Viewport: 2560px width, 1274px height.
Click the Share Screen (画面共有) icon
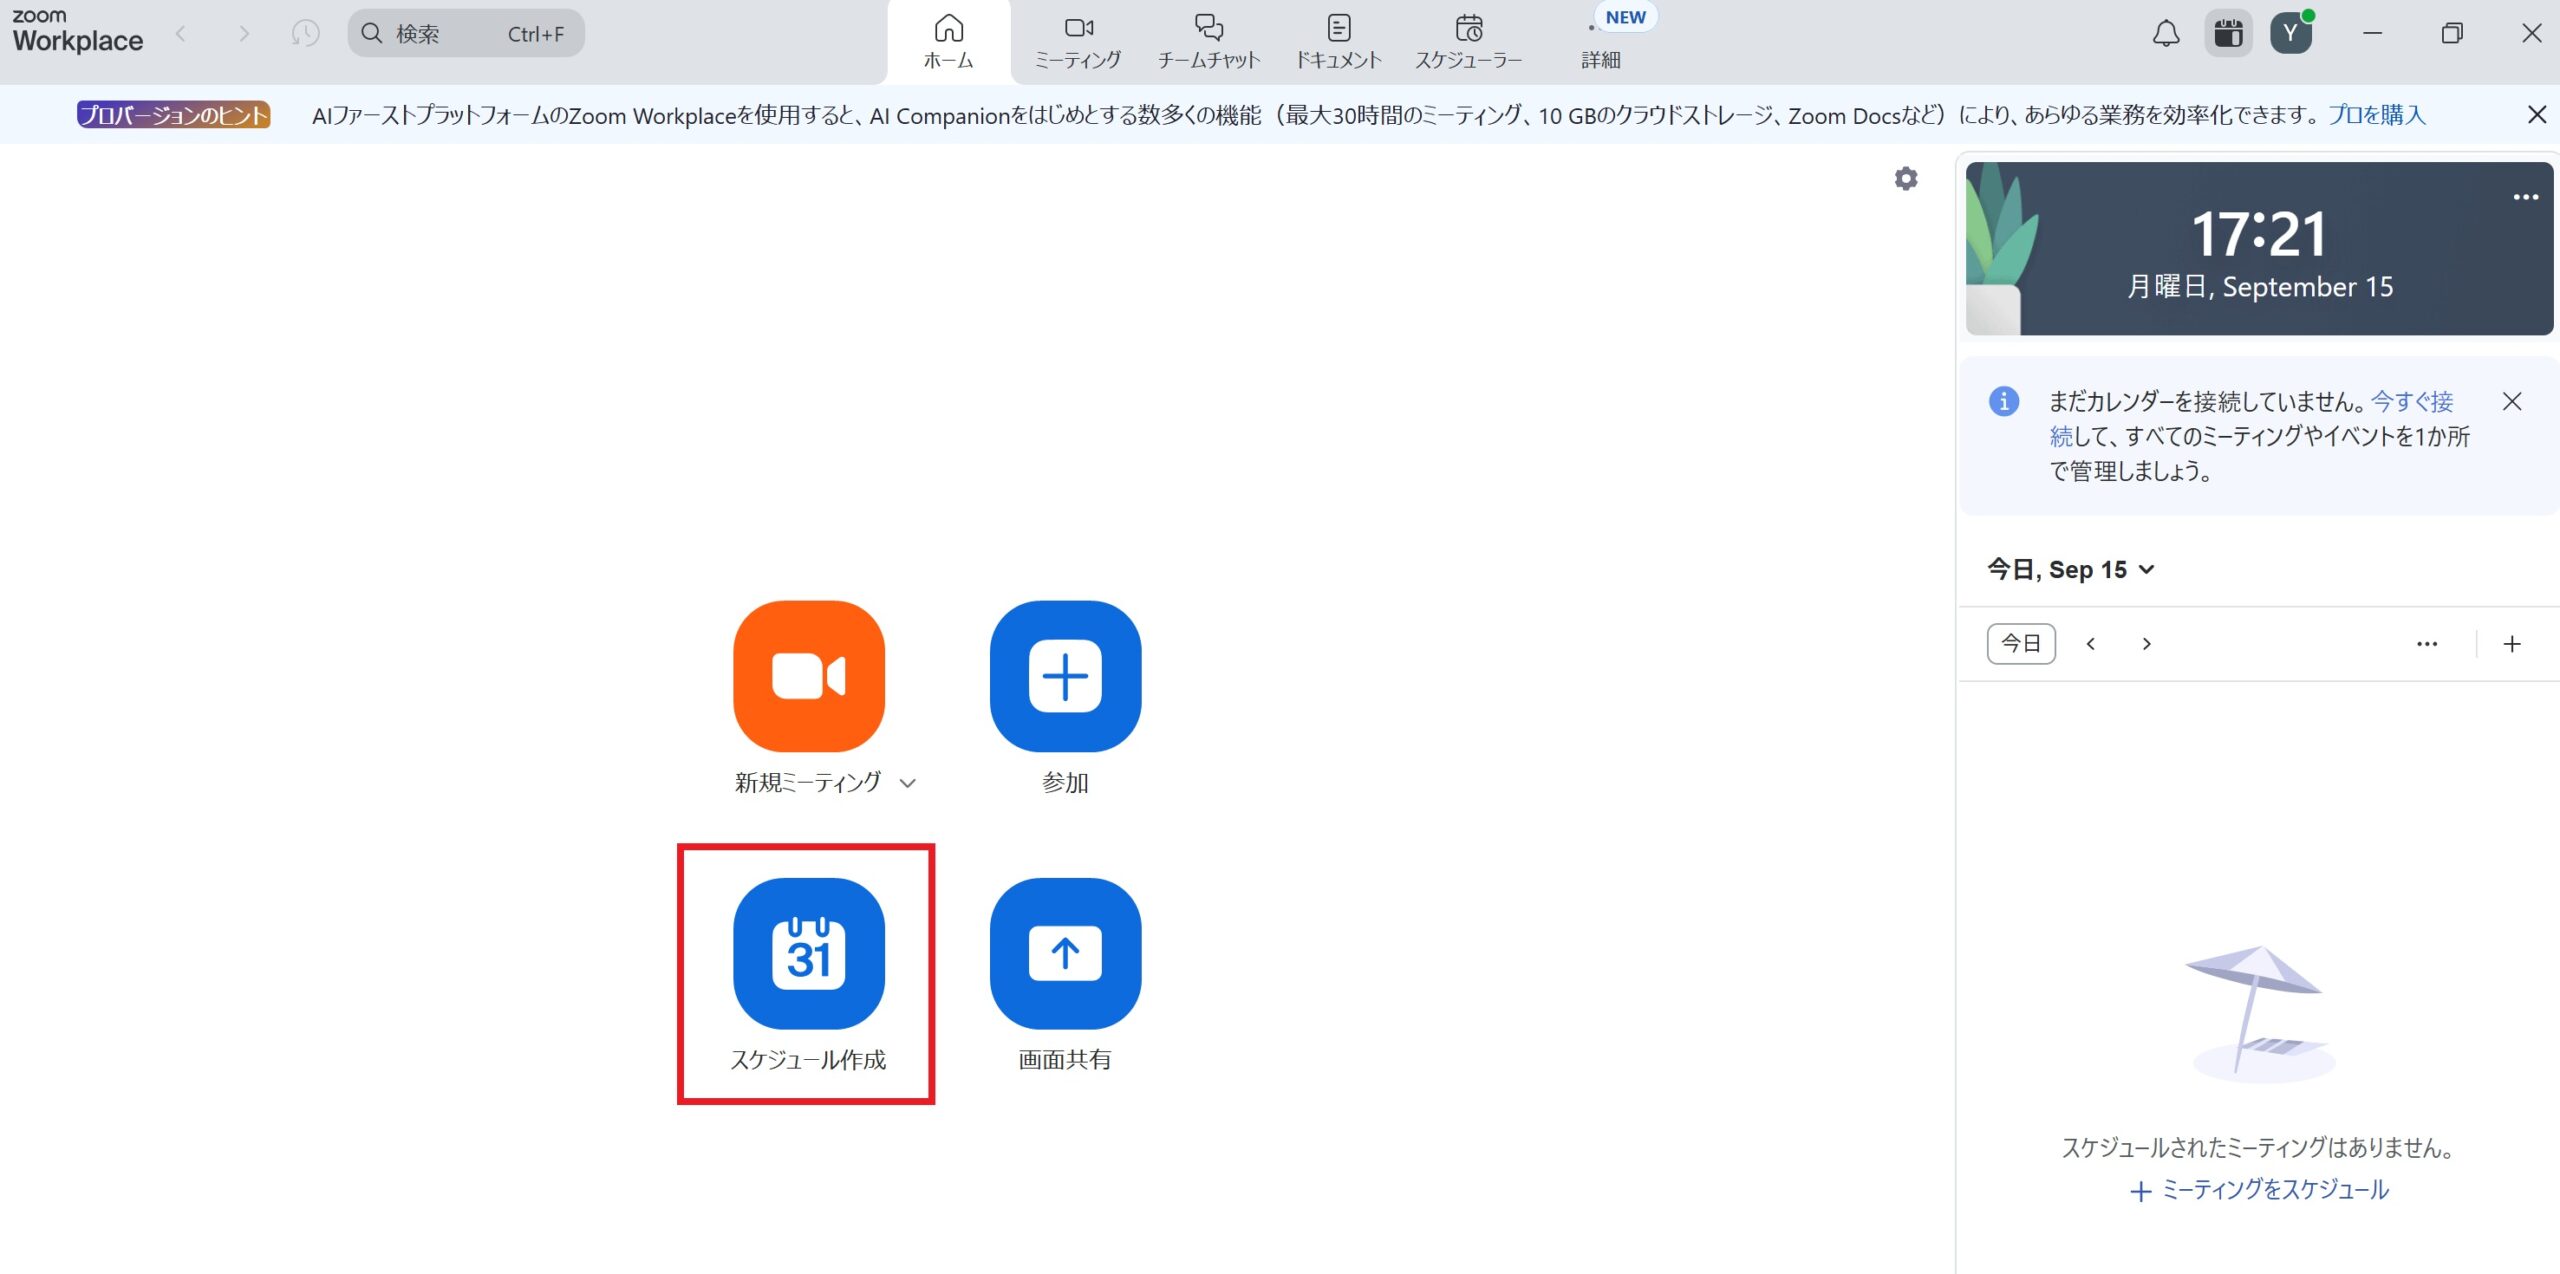coord(1065,953)
